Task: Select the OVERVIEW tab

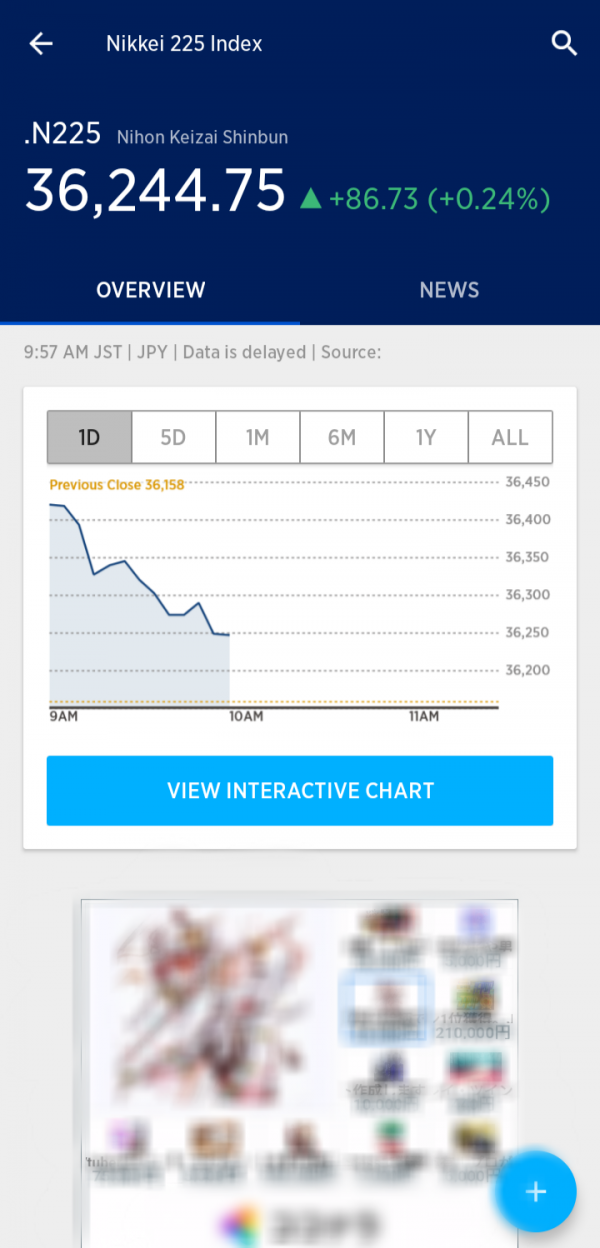Action: pyautogui.click(x=150, y=290)
